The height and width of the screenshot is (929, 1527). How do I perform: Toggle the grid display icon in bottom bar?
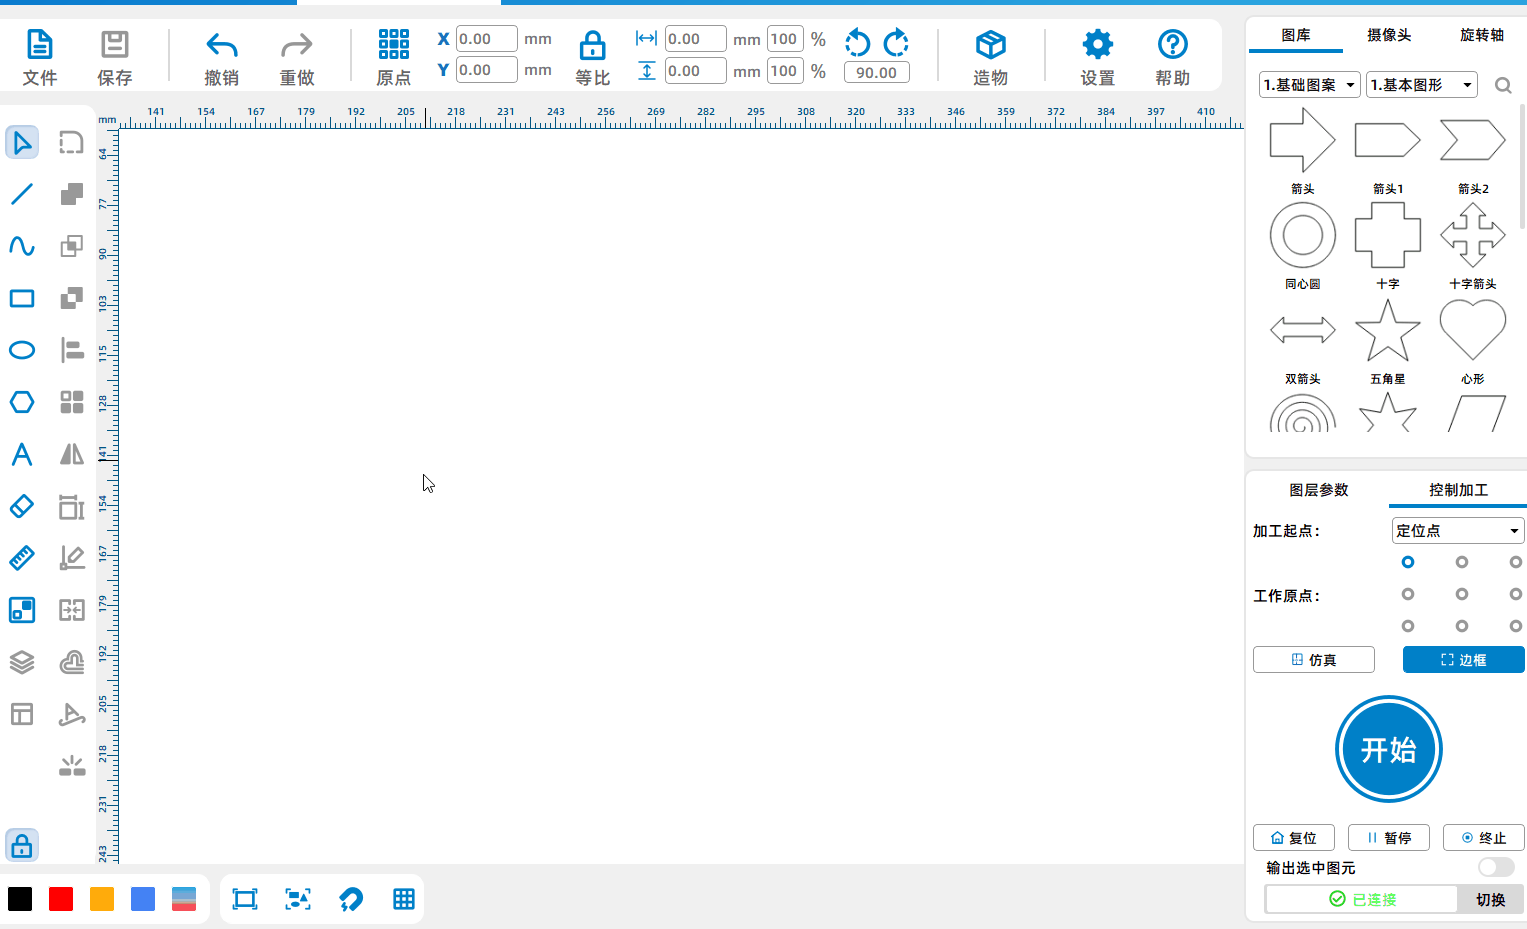click(x=404, y=899)
